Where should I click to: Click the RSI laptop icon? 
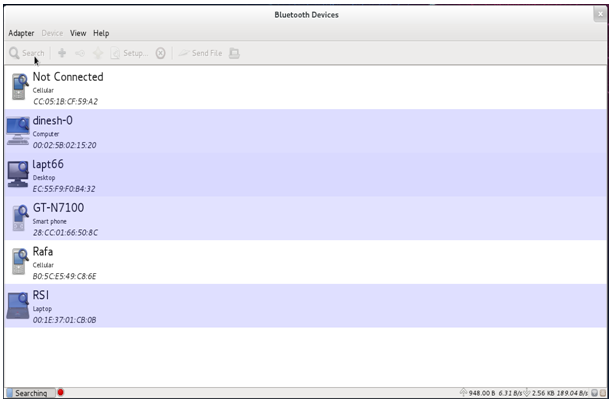coord(18,305)
